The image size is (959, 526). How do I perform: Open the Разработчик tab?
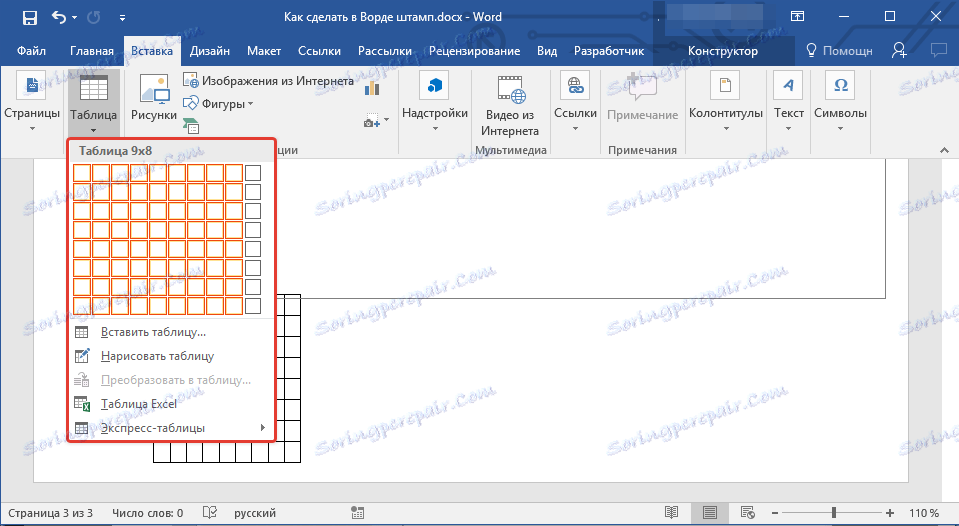[609, 51]
